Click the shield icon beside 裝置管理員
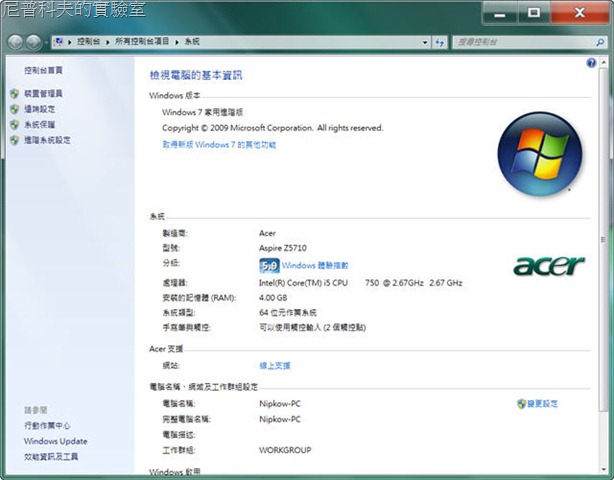The image size is (614, 480). (14, 94)
